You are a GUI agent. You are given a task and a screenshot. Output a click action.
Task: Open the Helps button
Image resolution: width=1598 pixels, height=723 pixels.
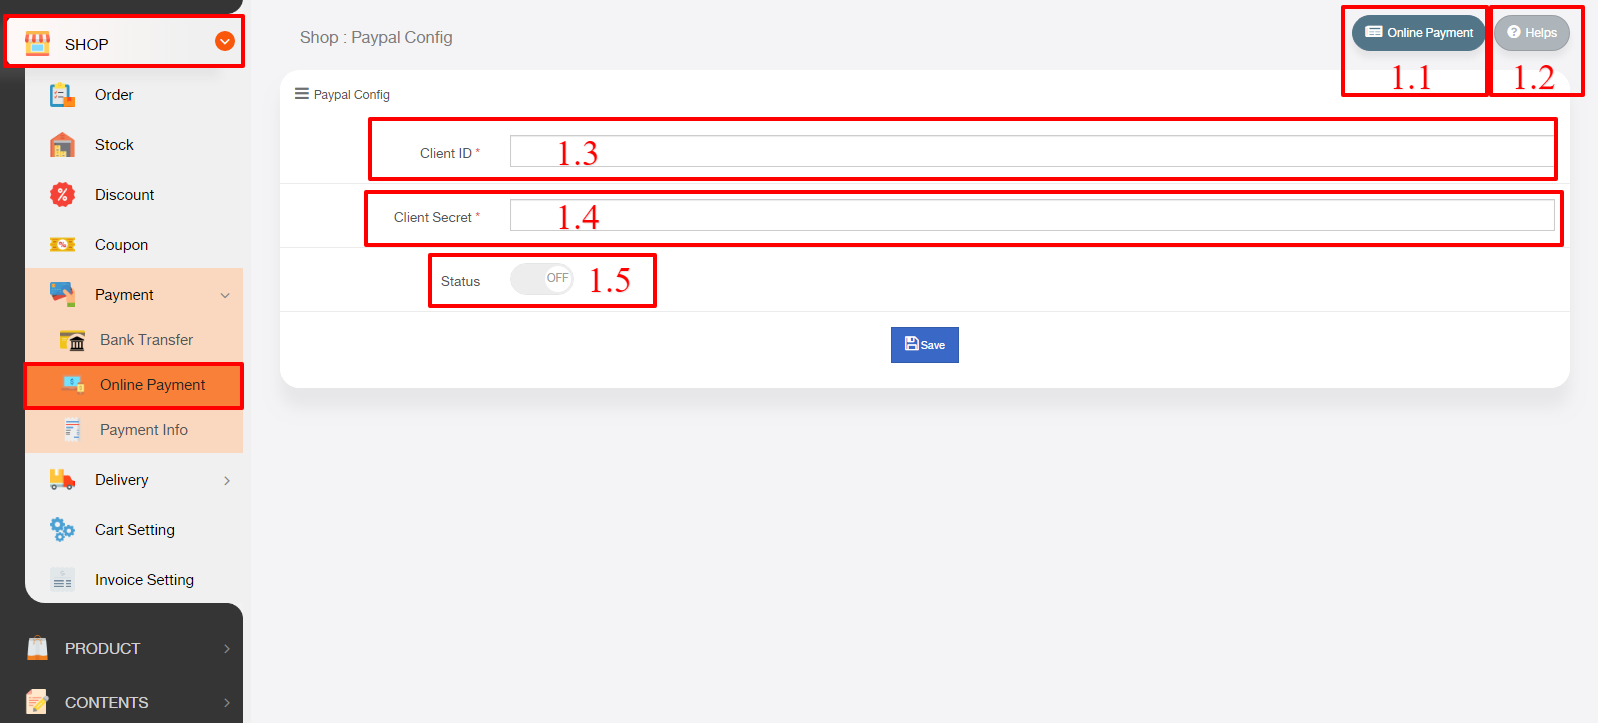(1532, 33)
